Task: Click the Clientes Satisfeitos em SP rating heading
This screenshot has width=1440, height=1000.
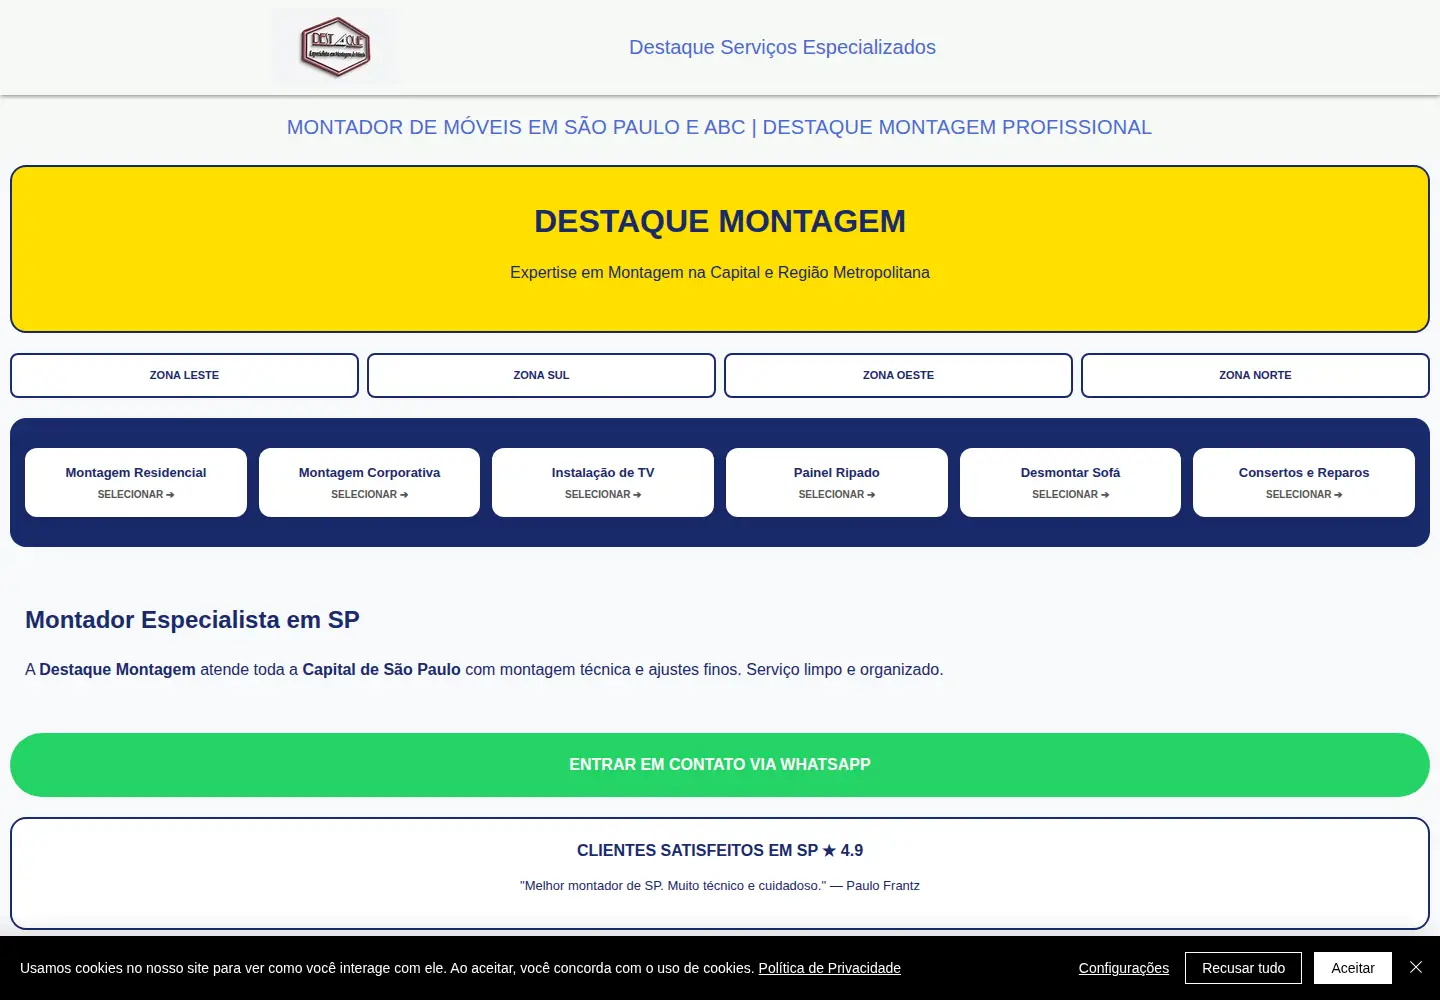Action: pyautogui.click(x=720, y=850)
